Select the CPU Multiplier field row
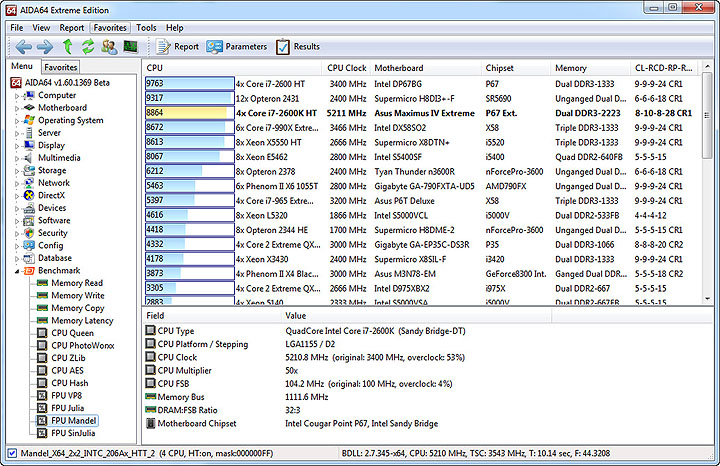720x466 pixels. (347, 371)
